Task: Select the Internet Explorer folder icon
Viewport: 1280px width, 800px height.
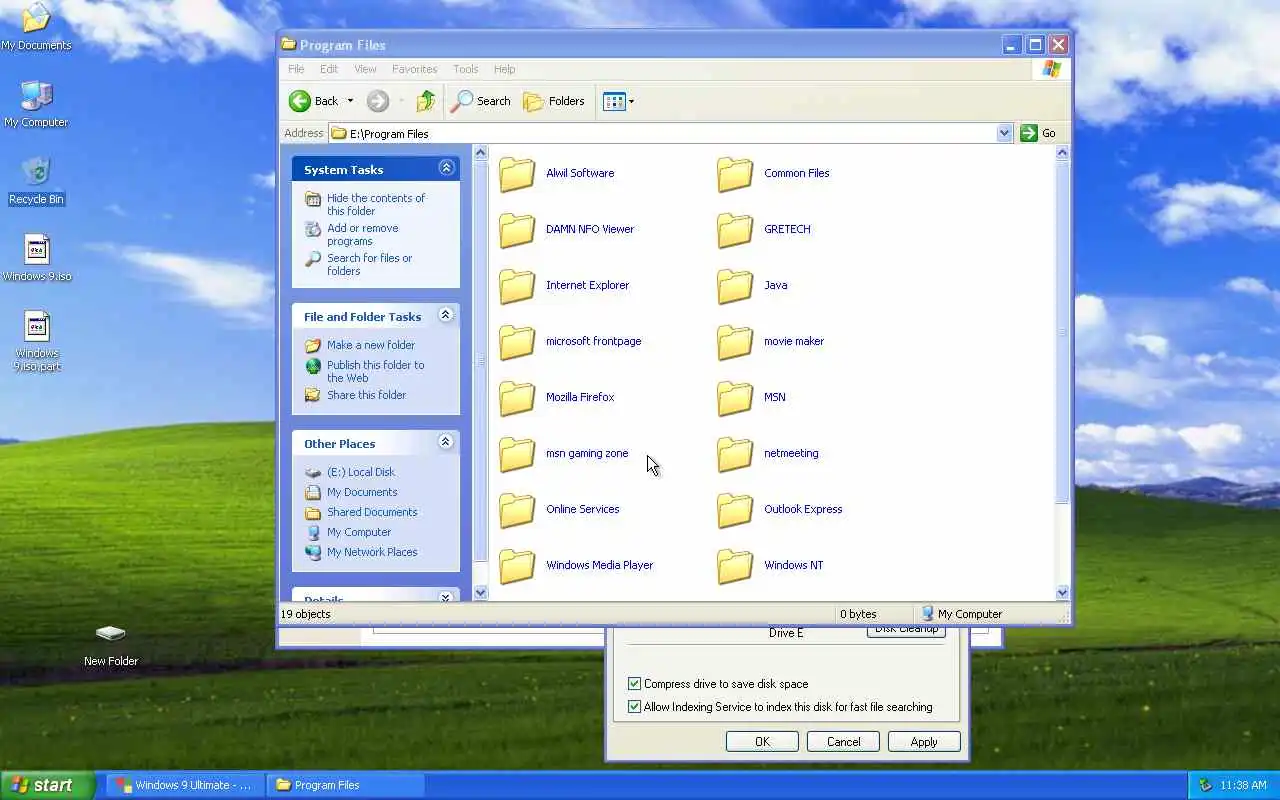Action: (517, 286)
